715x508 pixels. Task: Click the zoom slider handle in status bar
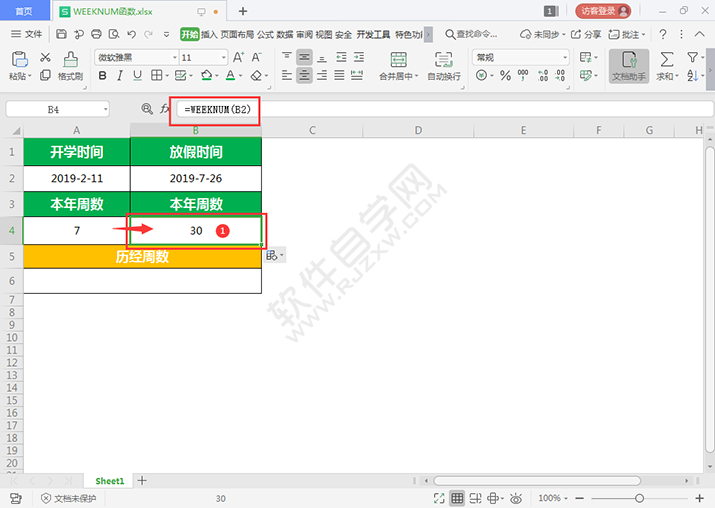639,498
